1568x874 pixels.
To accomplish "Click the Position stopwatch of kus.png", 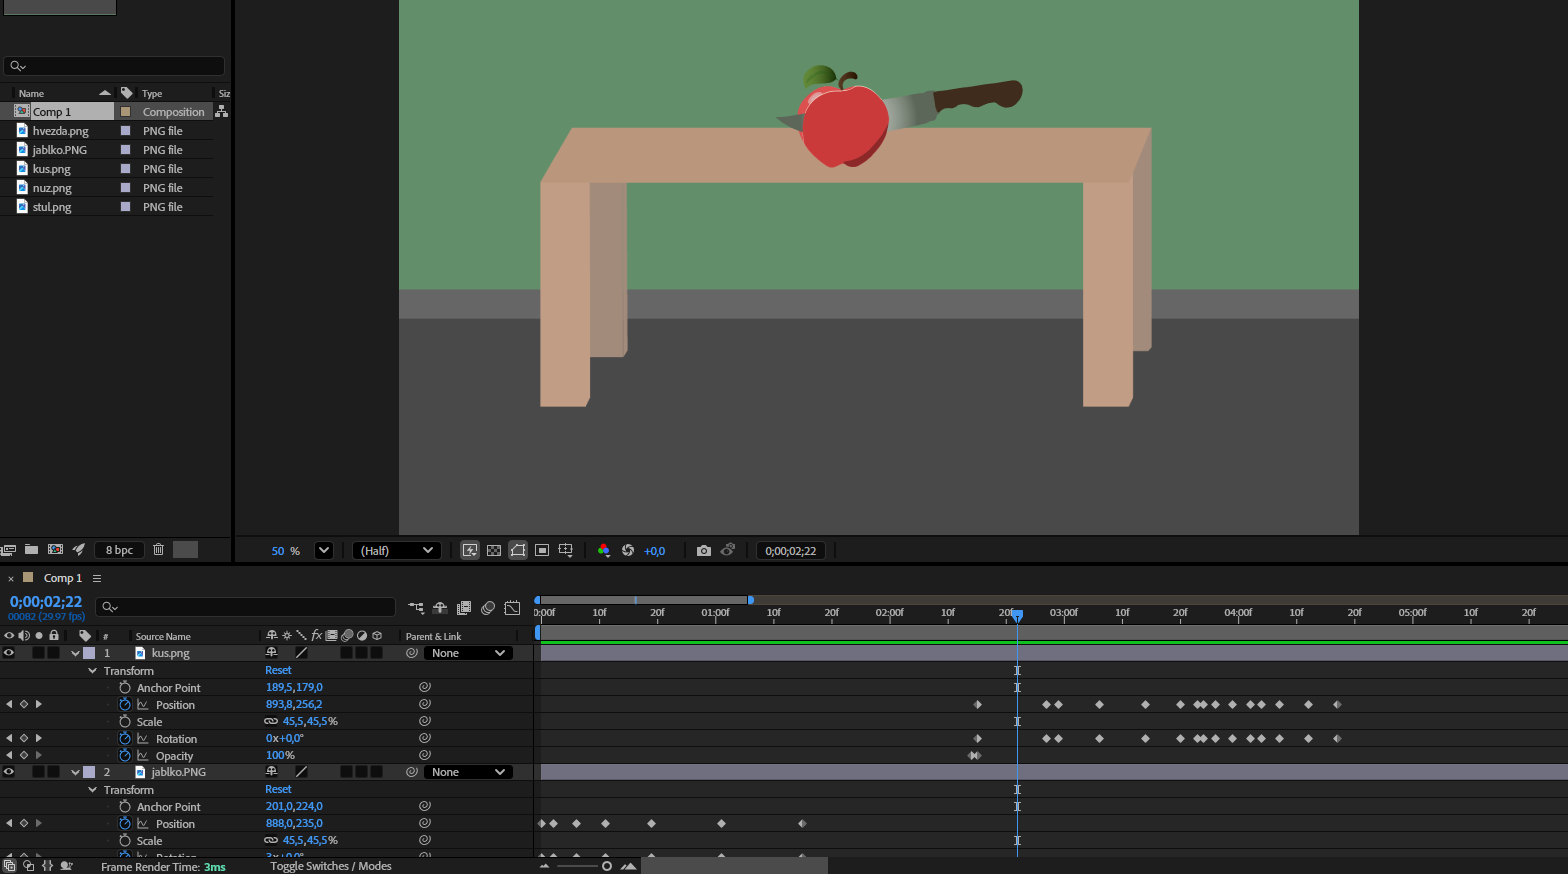I will point(125,705).
